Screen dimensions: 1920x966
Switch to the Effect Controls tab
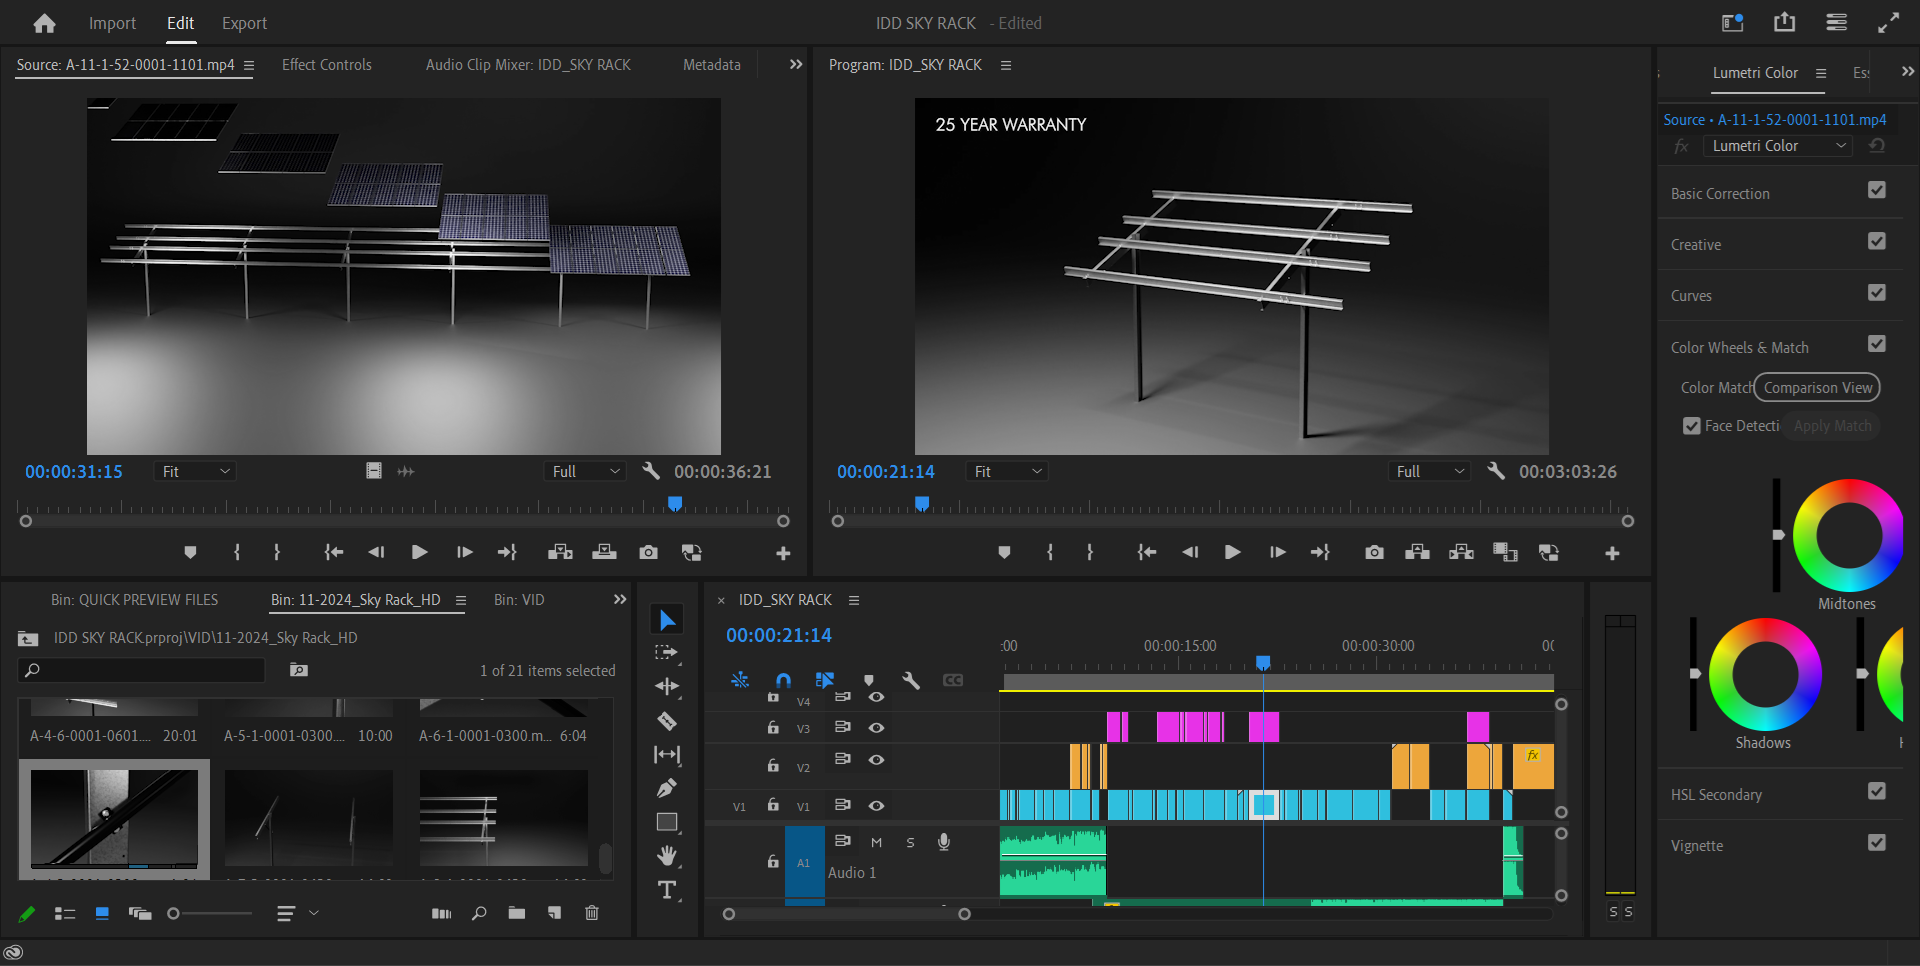pos(326,65)
